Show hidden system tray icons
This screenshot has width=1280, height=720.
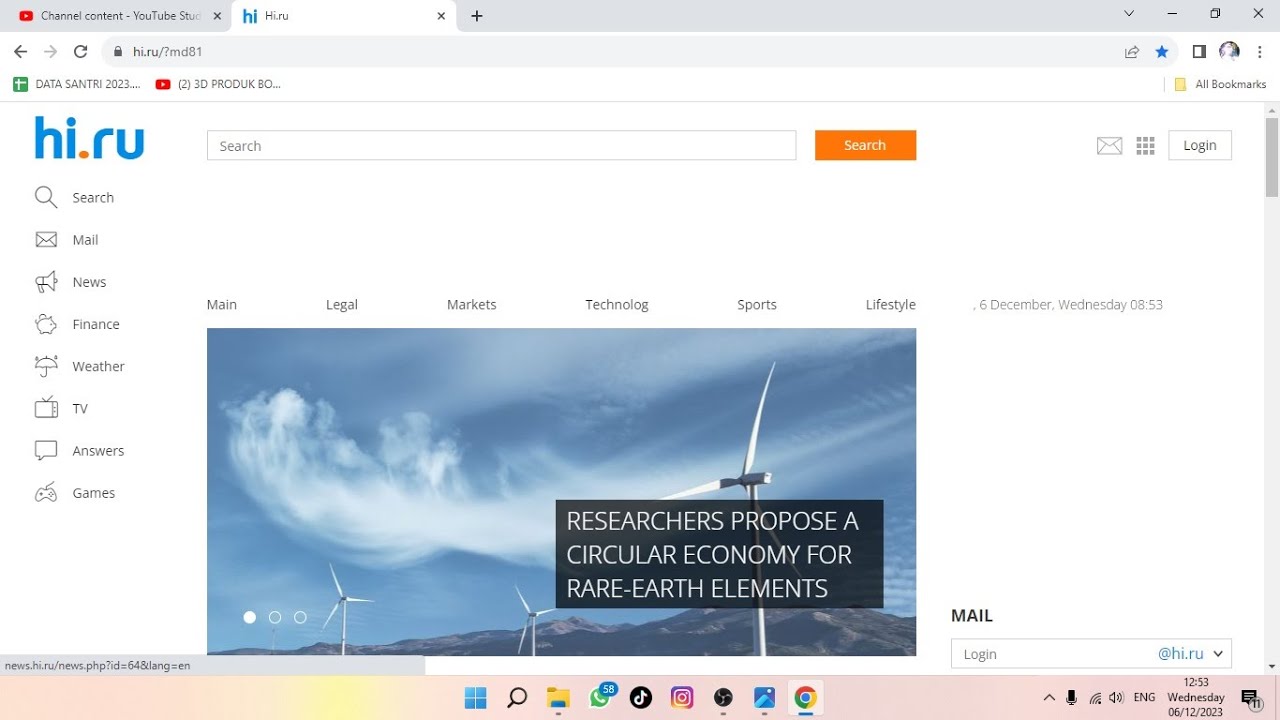click(x=1048, y=698)
